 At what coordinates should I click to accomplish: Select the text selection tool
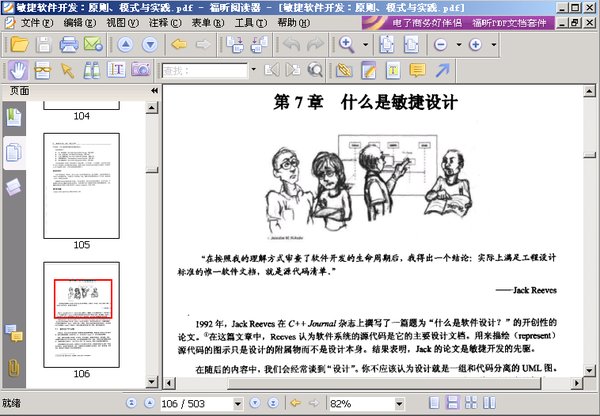click(116, 70)
